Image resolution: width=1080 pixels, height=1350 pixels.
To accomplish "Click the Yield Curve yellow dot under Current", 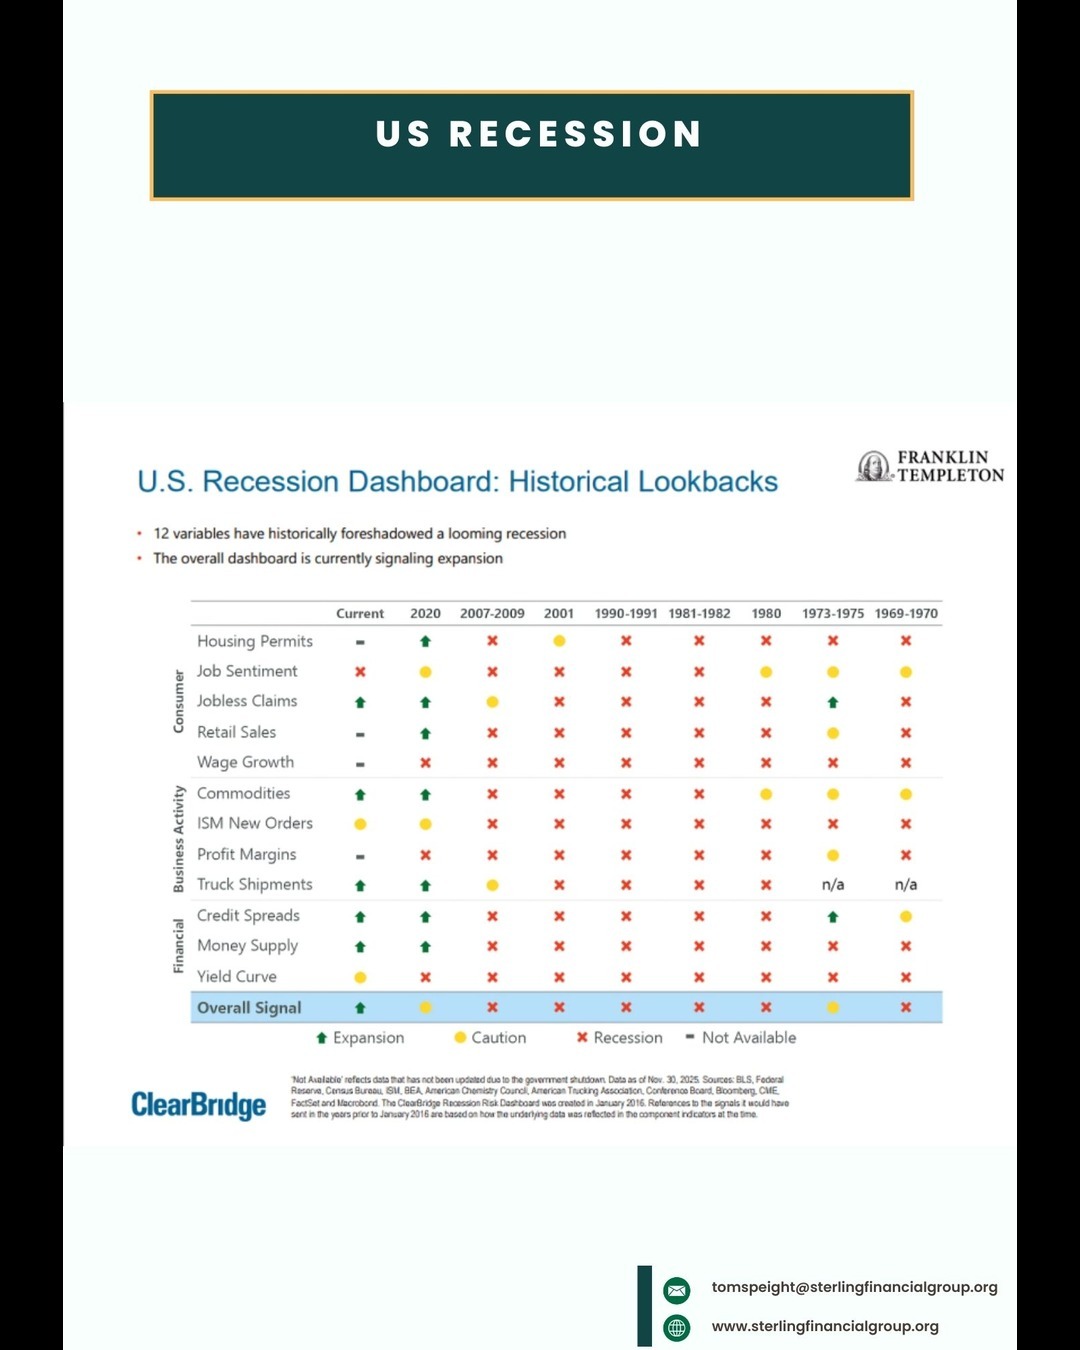I will coord(360,977).
